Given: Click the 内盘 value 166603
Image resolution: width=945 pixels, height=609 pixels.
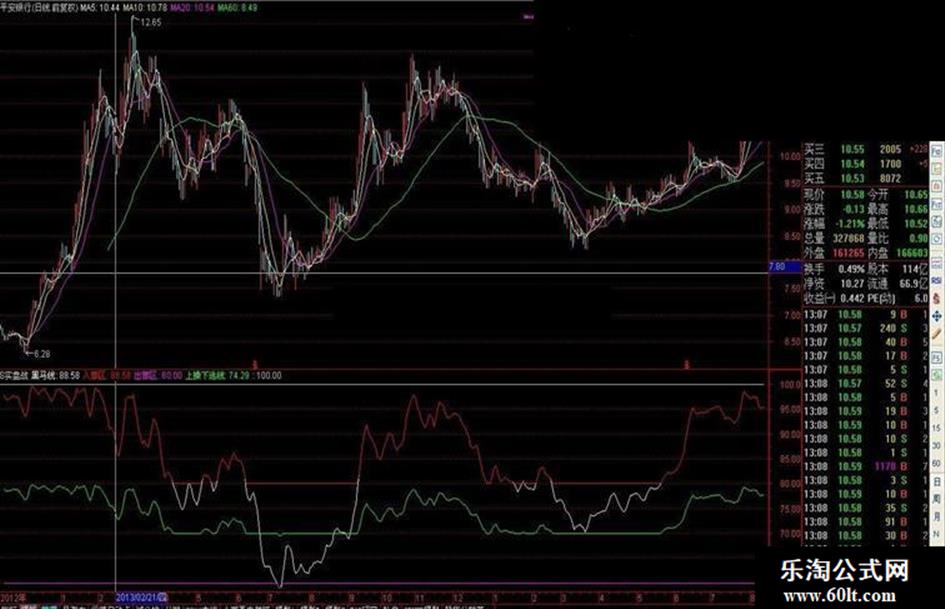Looking at the screenshot, I should [912, 253].
